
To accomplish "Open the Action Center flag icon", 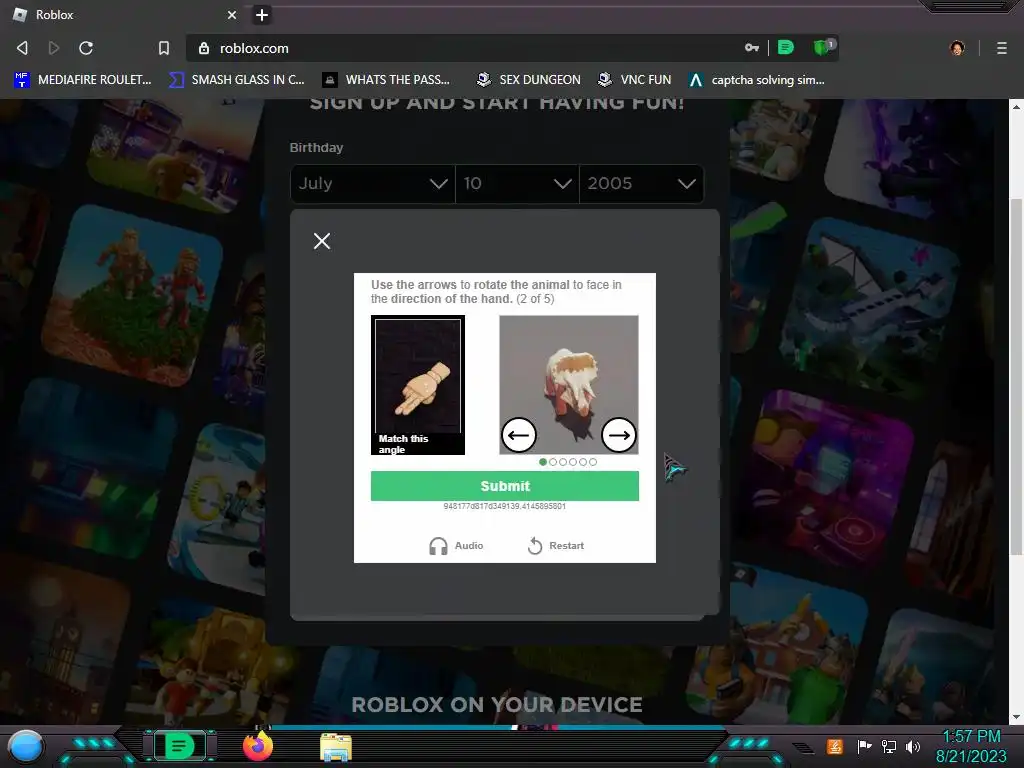I will 864,746.
